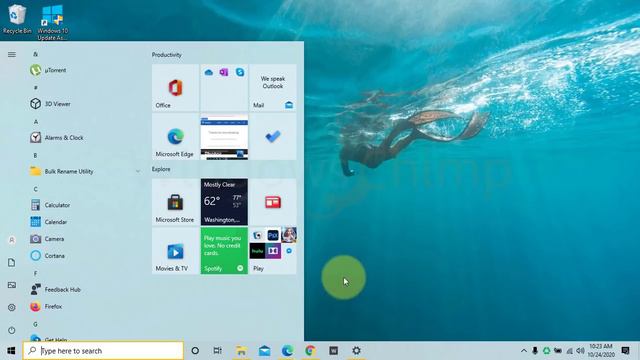Open Microsoft Store tile
This screenshot has height=360, width=640.
[176, 202]
